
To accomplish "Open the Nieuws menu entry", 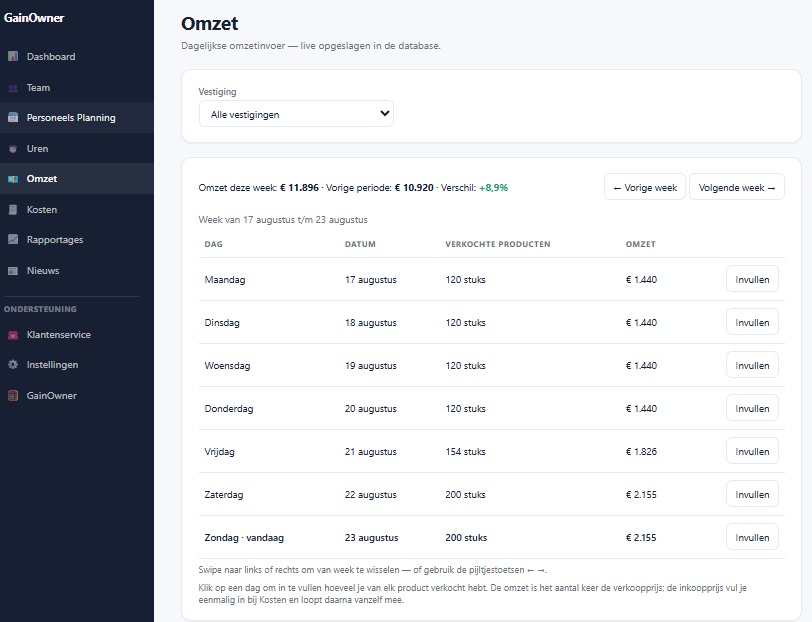I will (x=77, y=270).
